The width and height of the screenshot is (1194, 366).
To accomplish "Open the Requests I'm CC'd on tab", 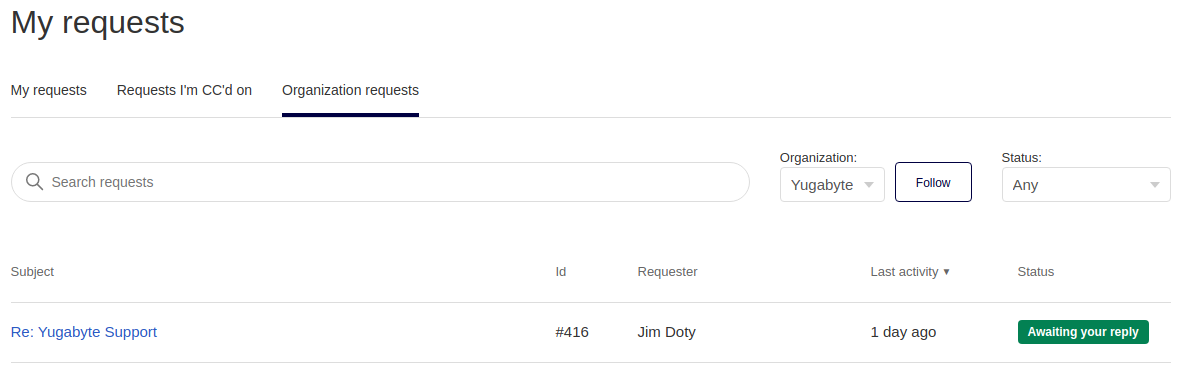I will (184, 91).
